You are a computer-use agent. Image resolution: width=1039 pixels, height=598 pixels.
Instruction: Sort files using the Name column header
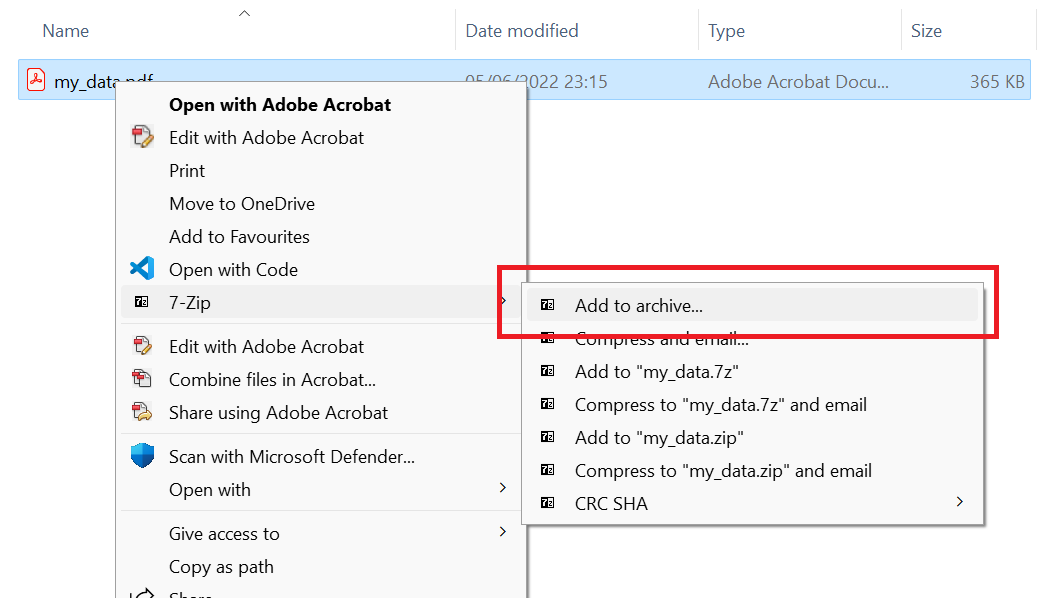pos(65,31)
